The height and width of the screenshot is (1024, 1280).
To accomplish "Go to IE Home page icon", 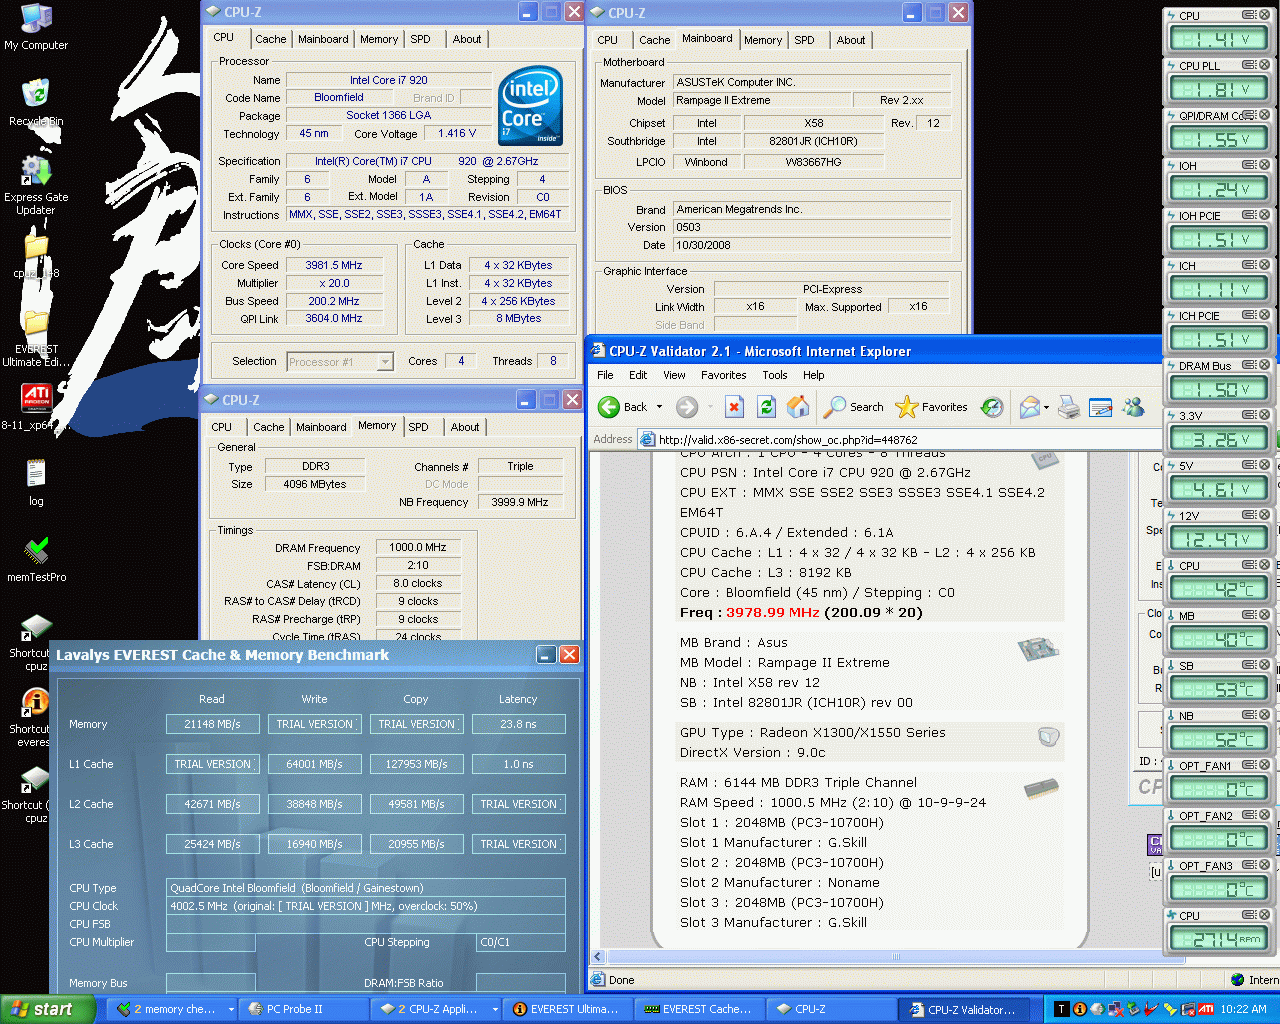I will (x=798, y=407).
